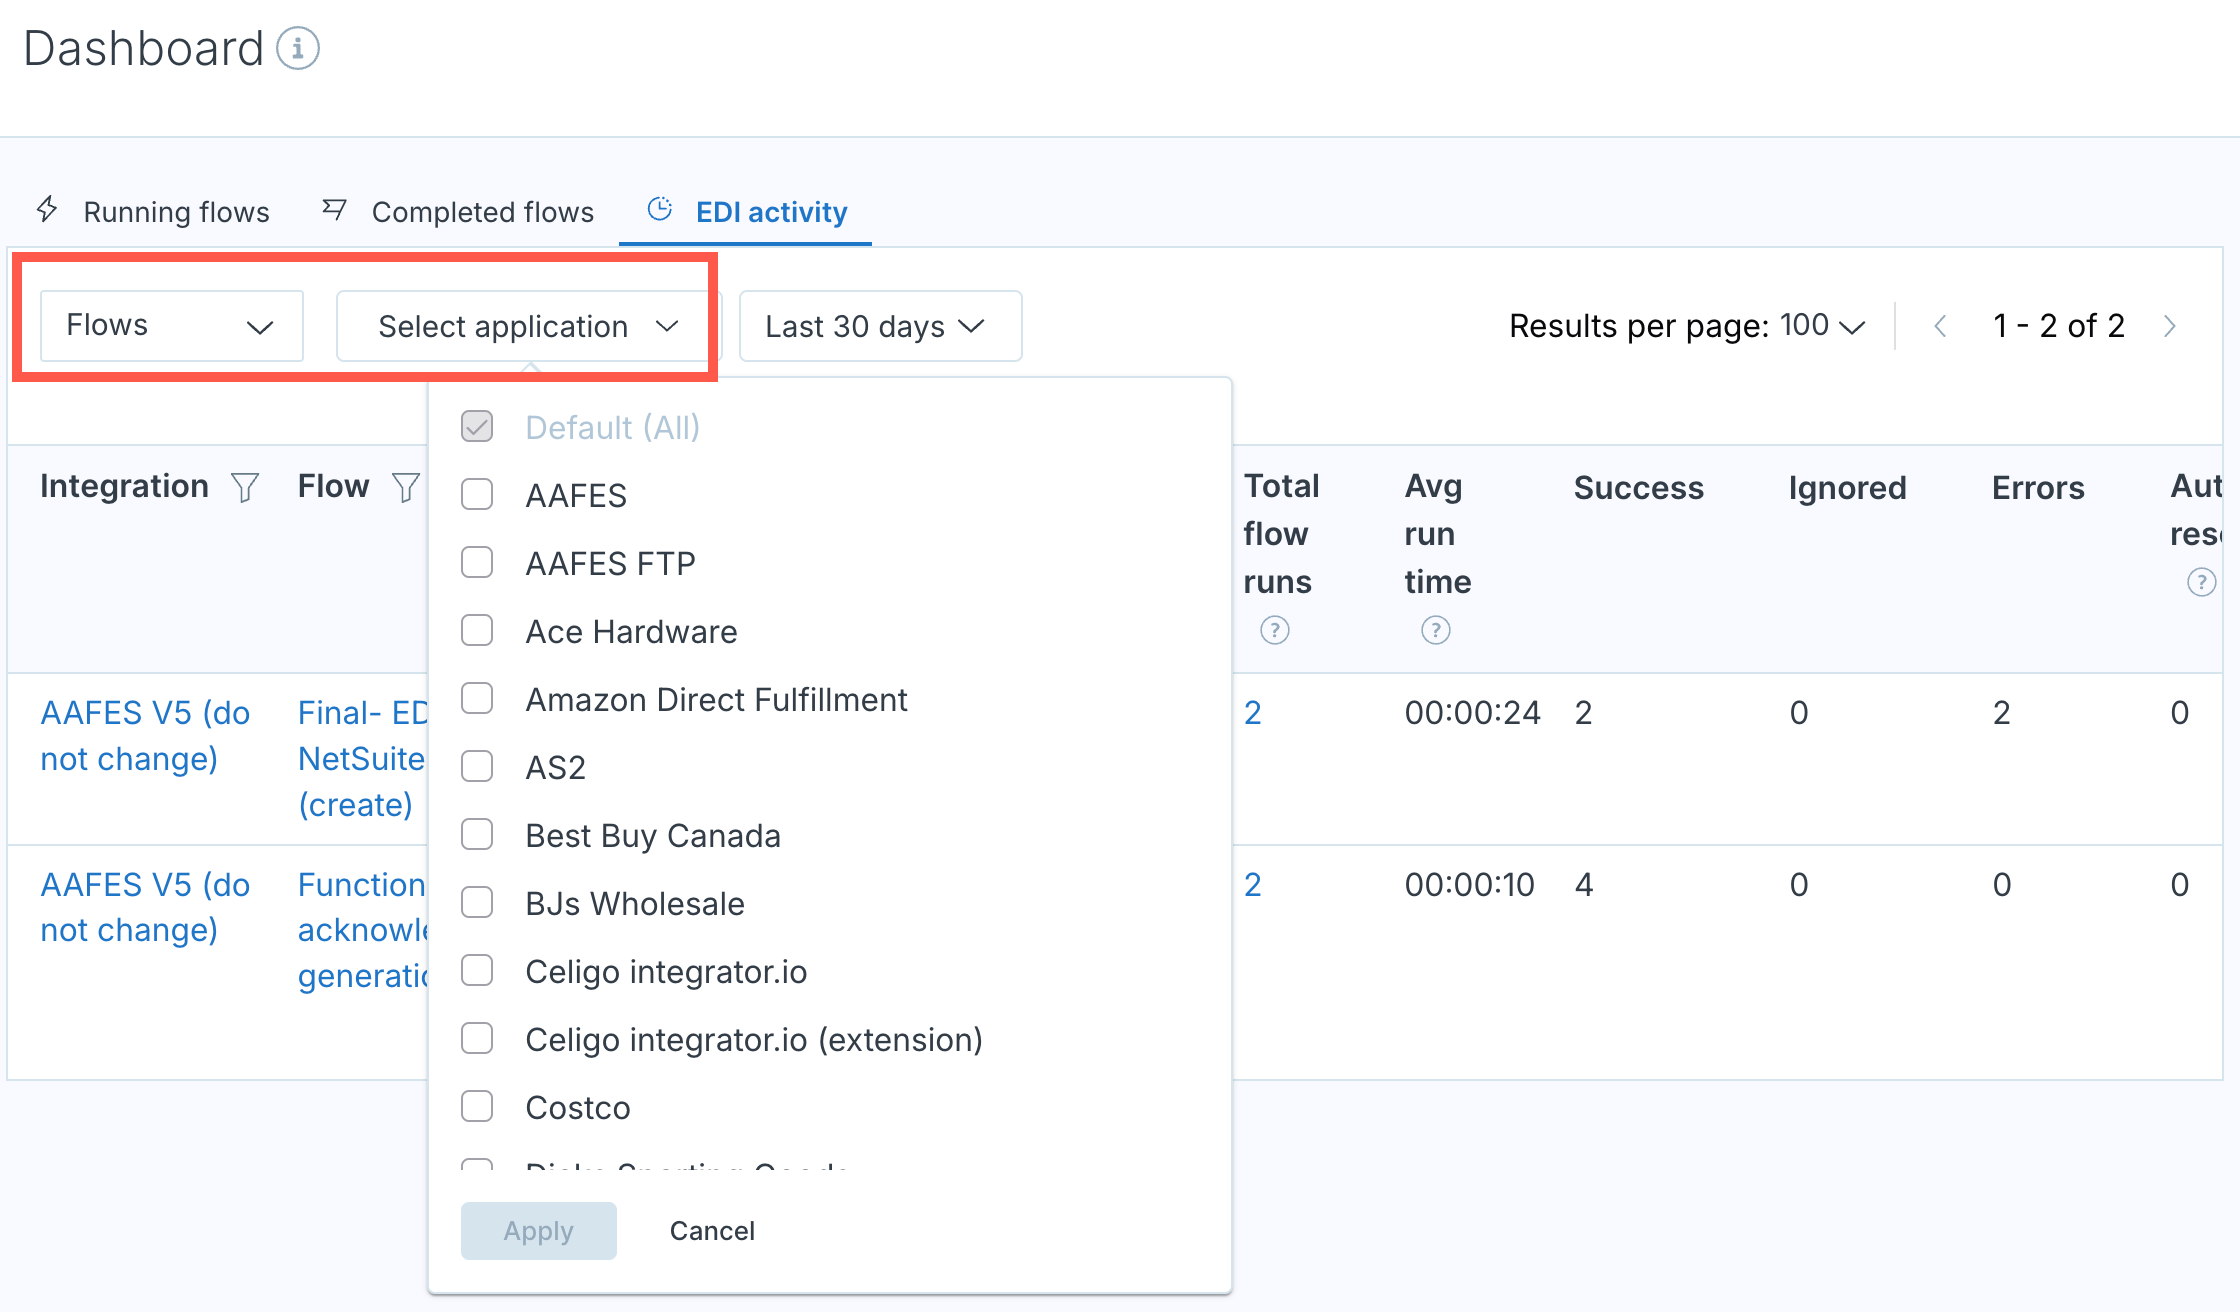Image resolution: width=2240 pixels, height=1312 pixels.
Task: Open the Last 30 days date range dropdown
Action: point(880,326)
